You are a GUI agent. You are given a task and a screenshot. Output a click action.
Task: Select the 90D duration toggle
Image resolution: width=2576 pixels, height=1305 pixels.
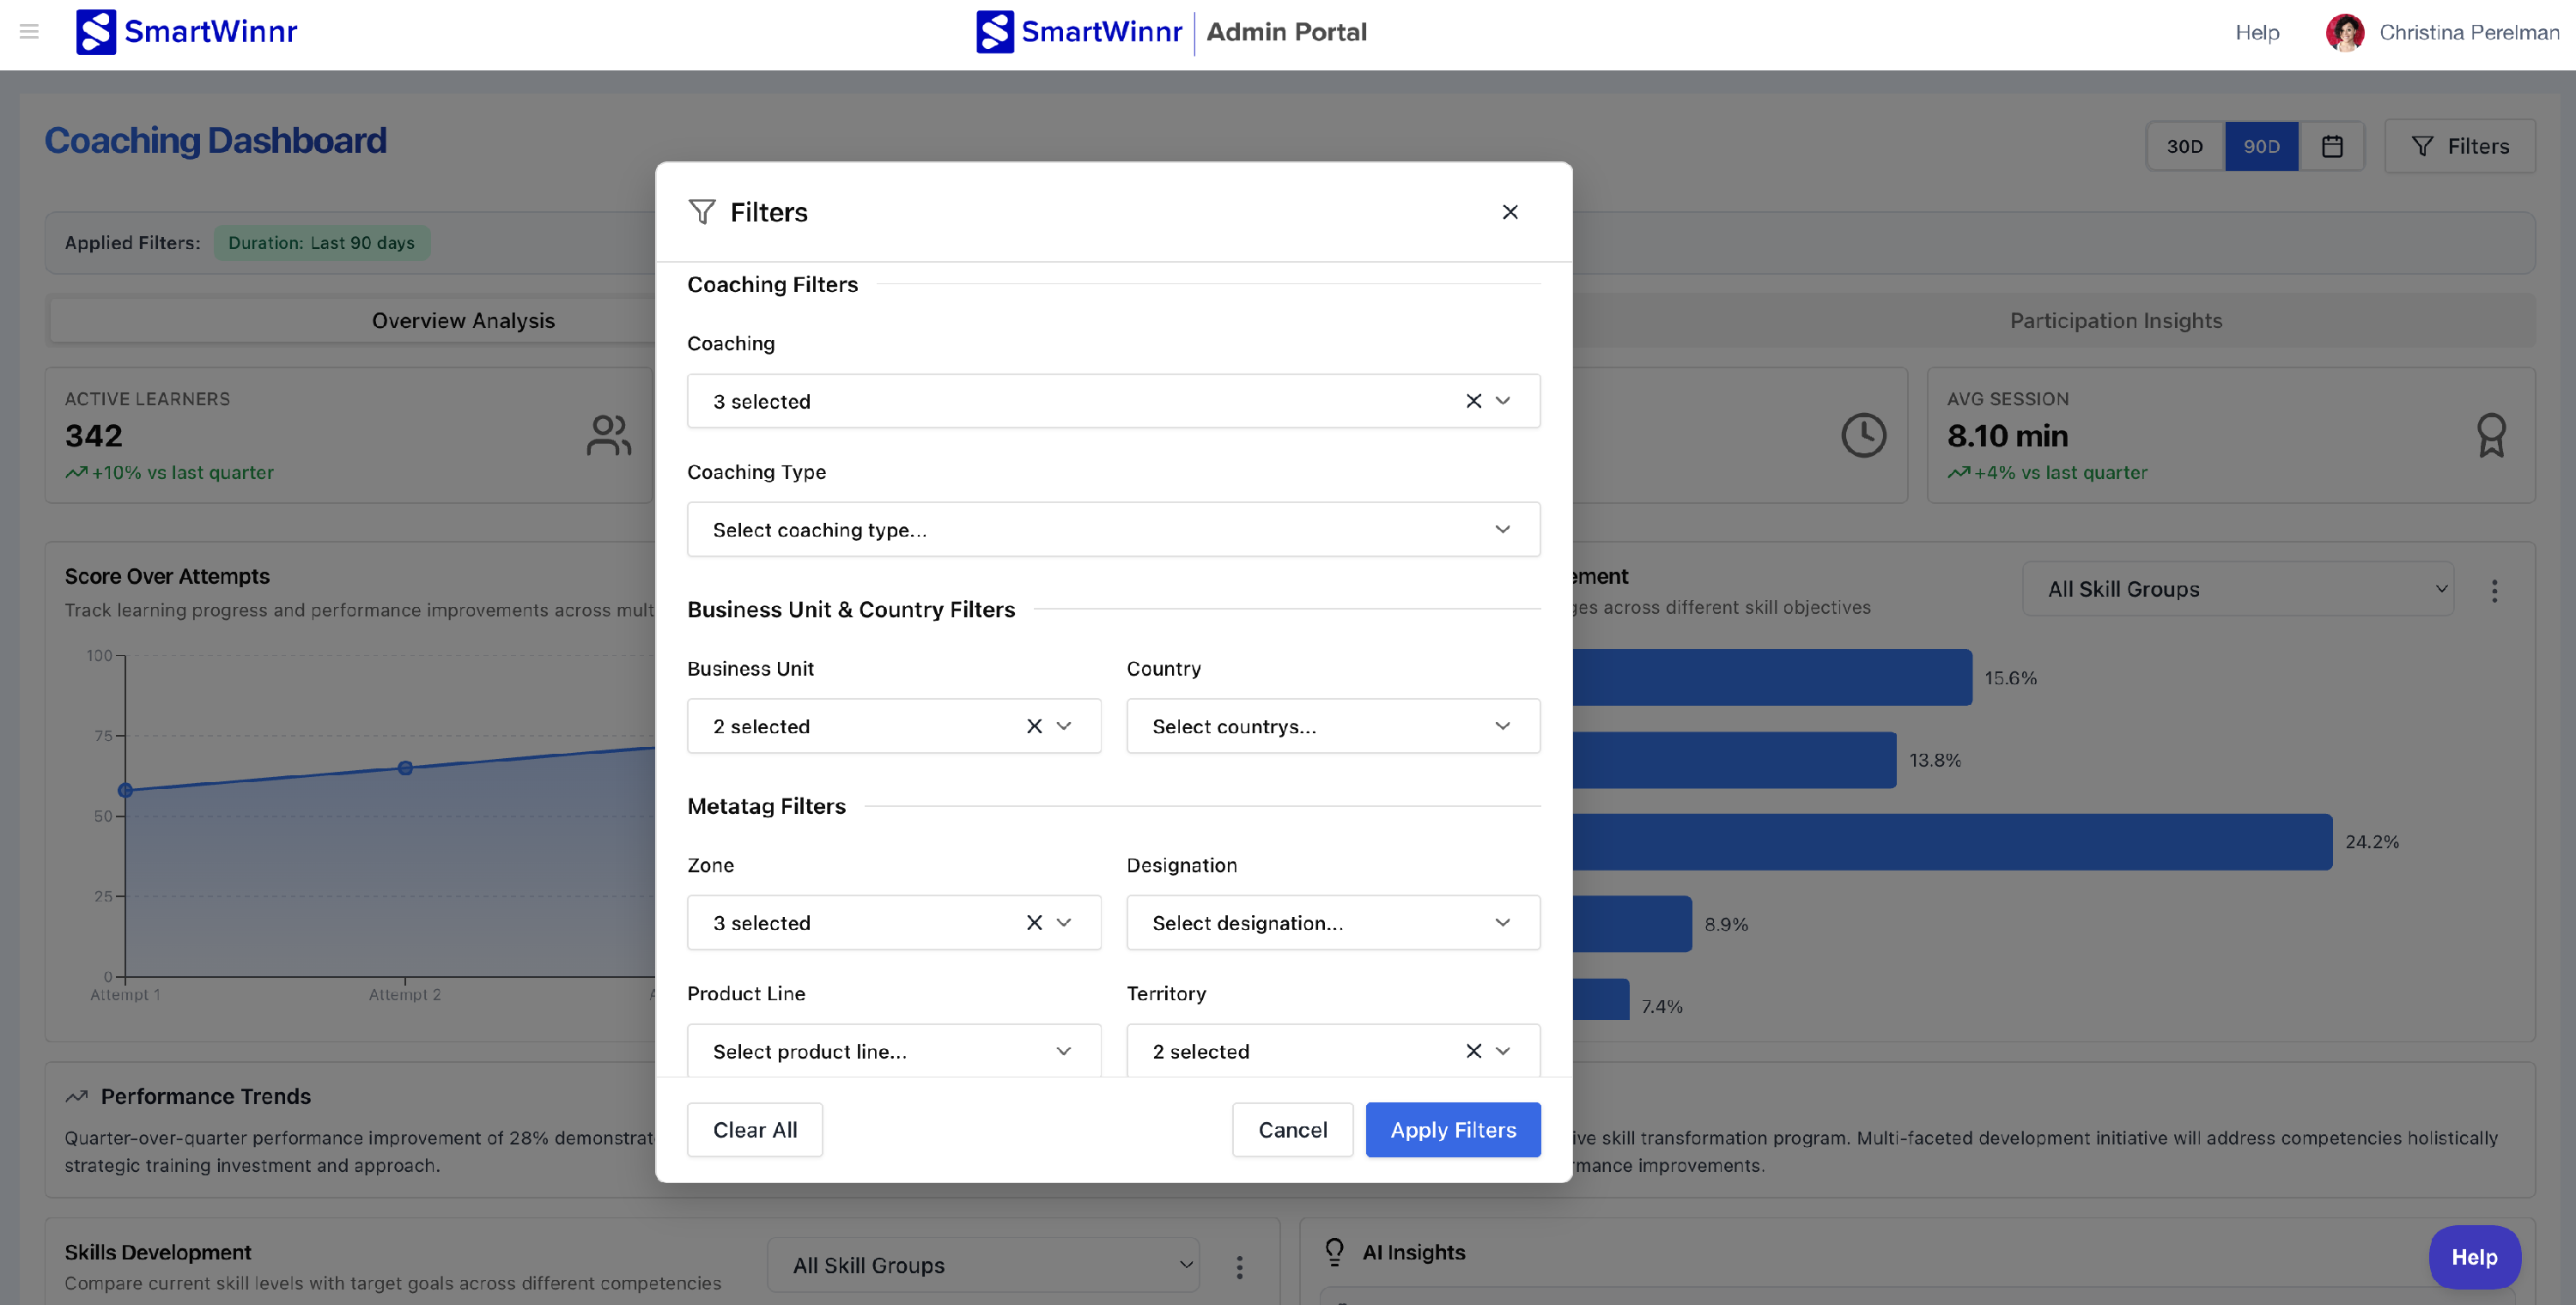click(2260, 146)
